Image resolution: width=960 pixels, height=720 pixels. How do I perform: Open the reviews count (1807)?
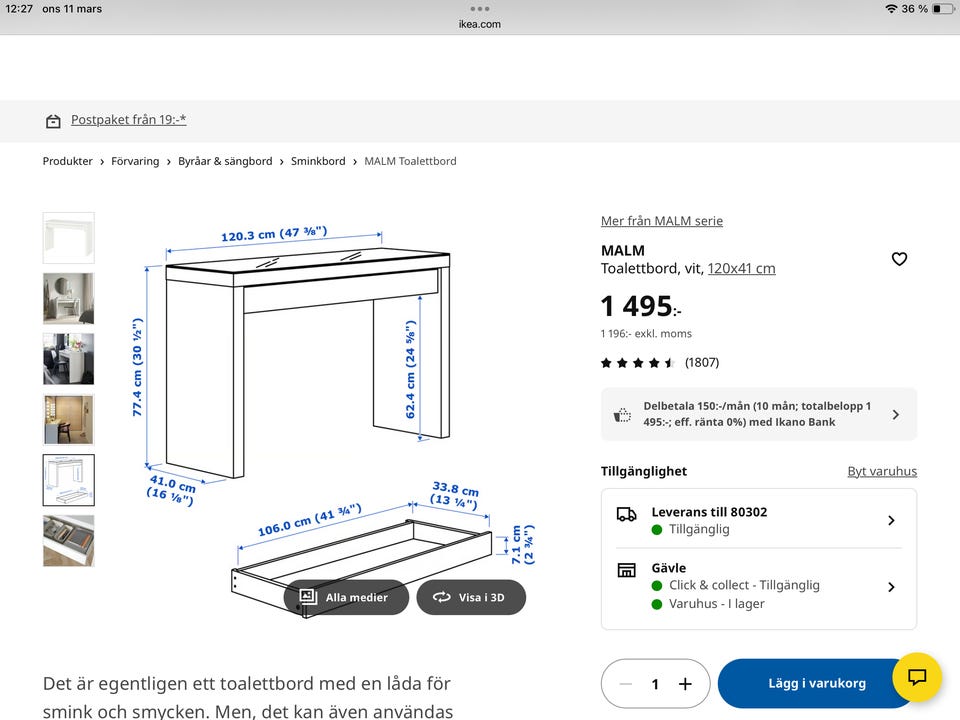tap(702, 362)
